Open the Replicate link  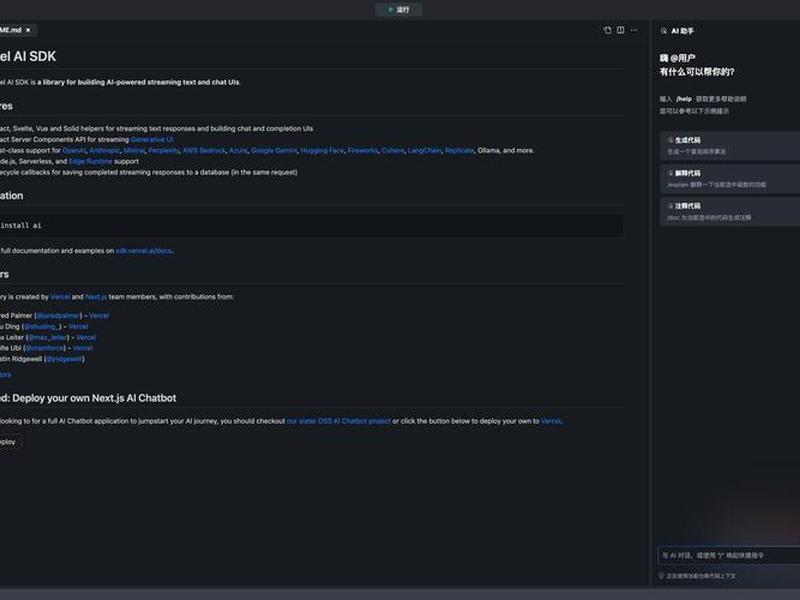459,151
